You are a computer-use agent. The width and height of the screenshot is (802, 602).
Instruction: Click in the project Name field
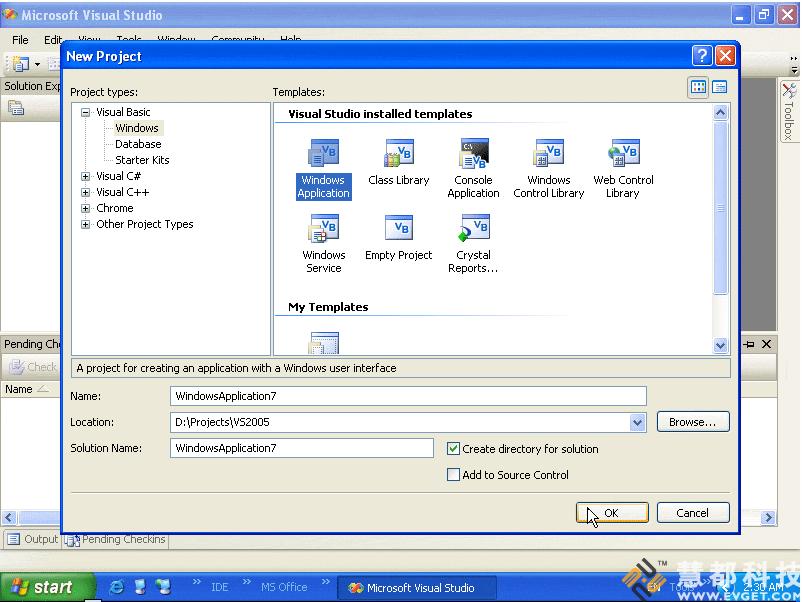[408, 396]
